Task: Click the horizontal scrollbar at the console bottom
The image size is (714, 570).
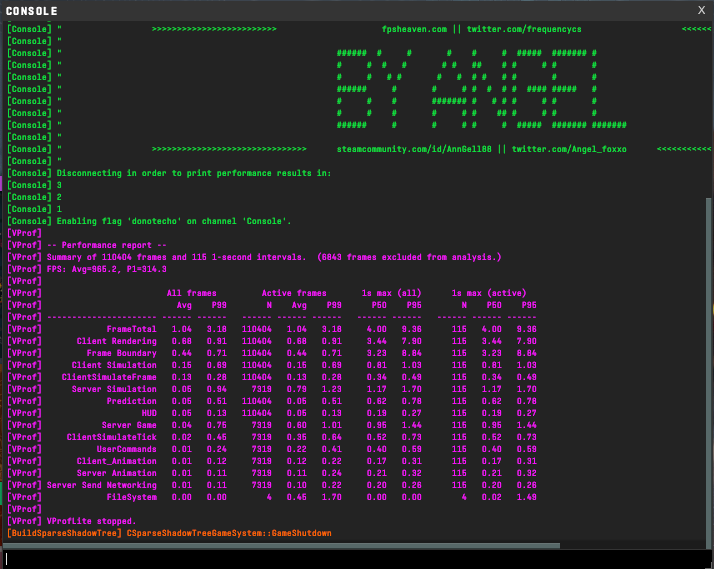Action: point(281,545)
